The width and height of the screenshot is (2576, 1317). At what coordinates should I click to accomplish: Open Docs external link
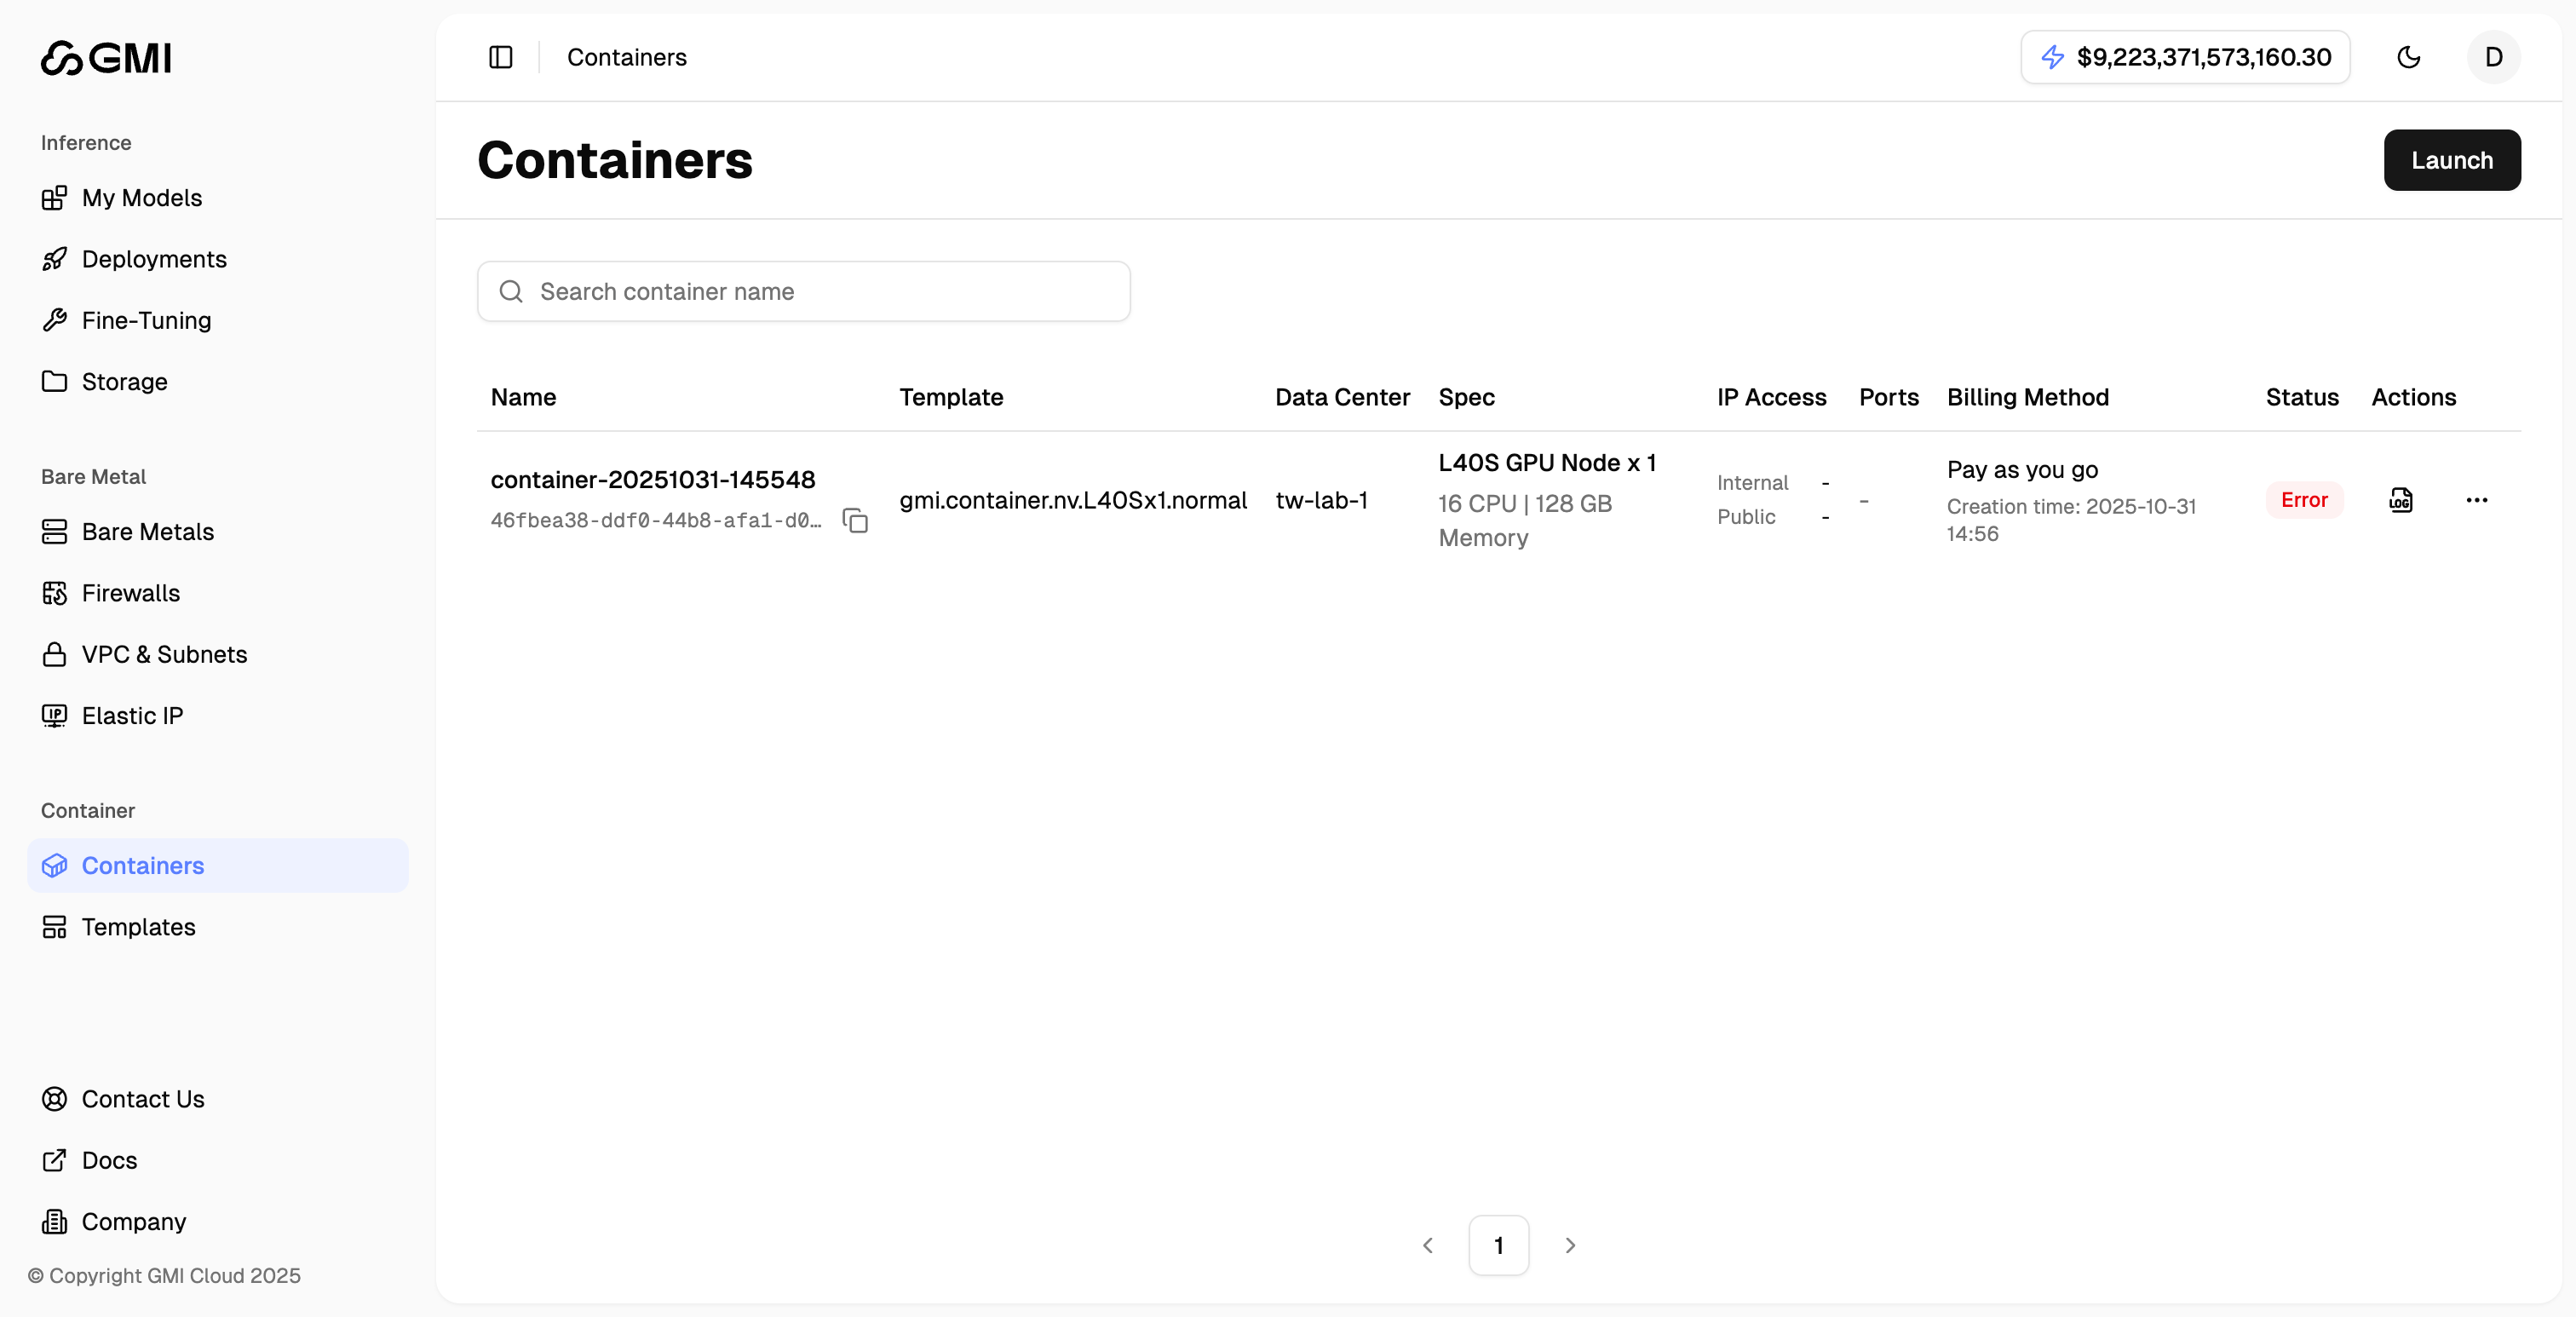(109, 1160)
